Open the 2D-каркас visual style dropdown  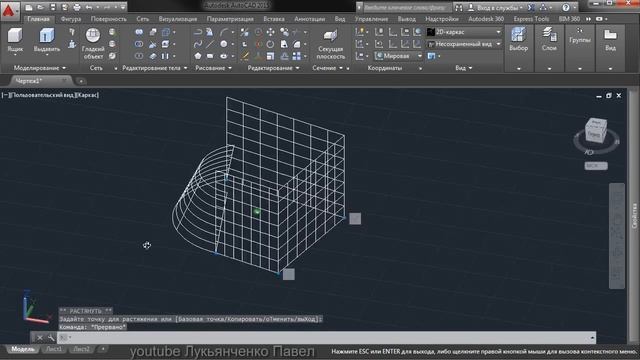pos(464,32)
